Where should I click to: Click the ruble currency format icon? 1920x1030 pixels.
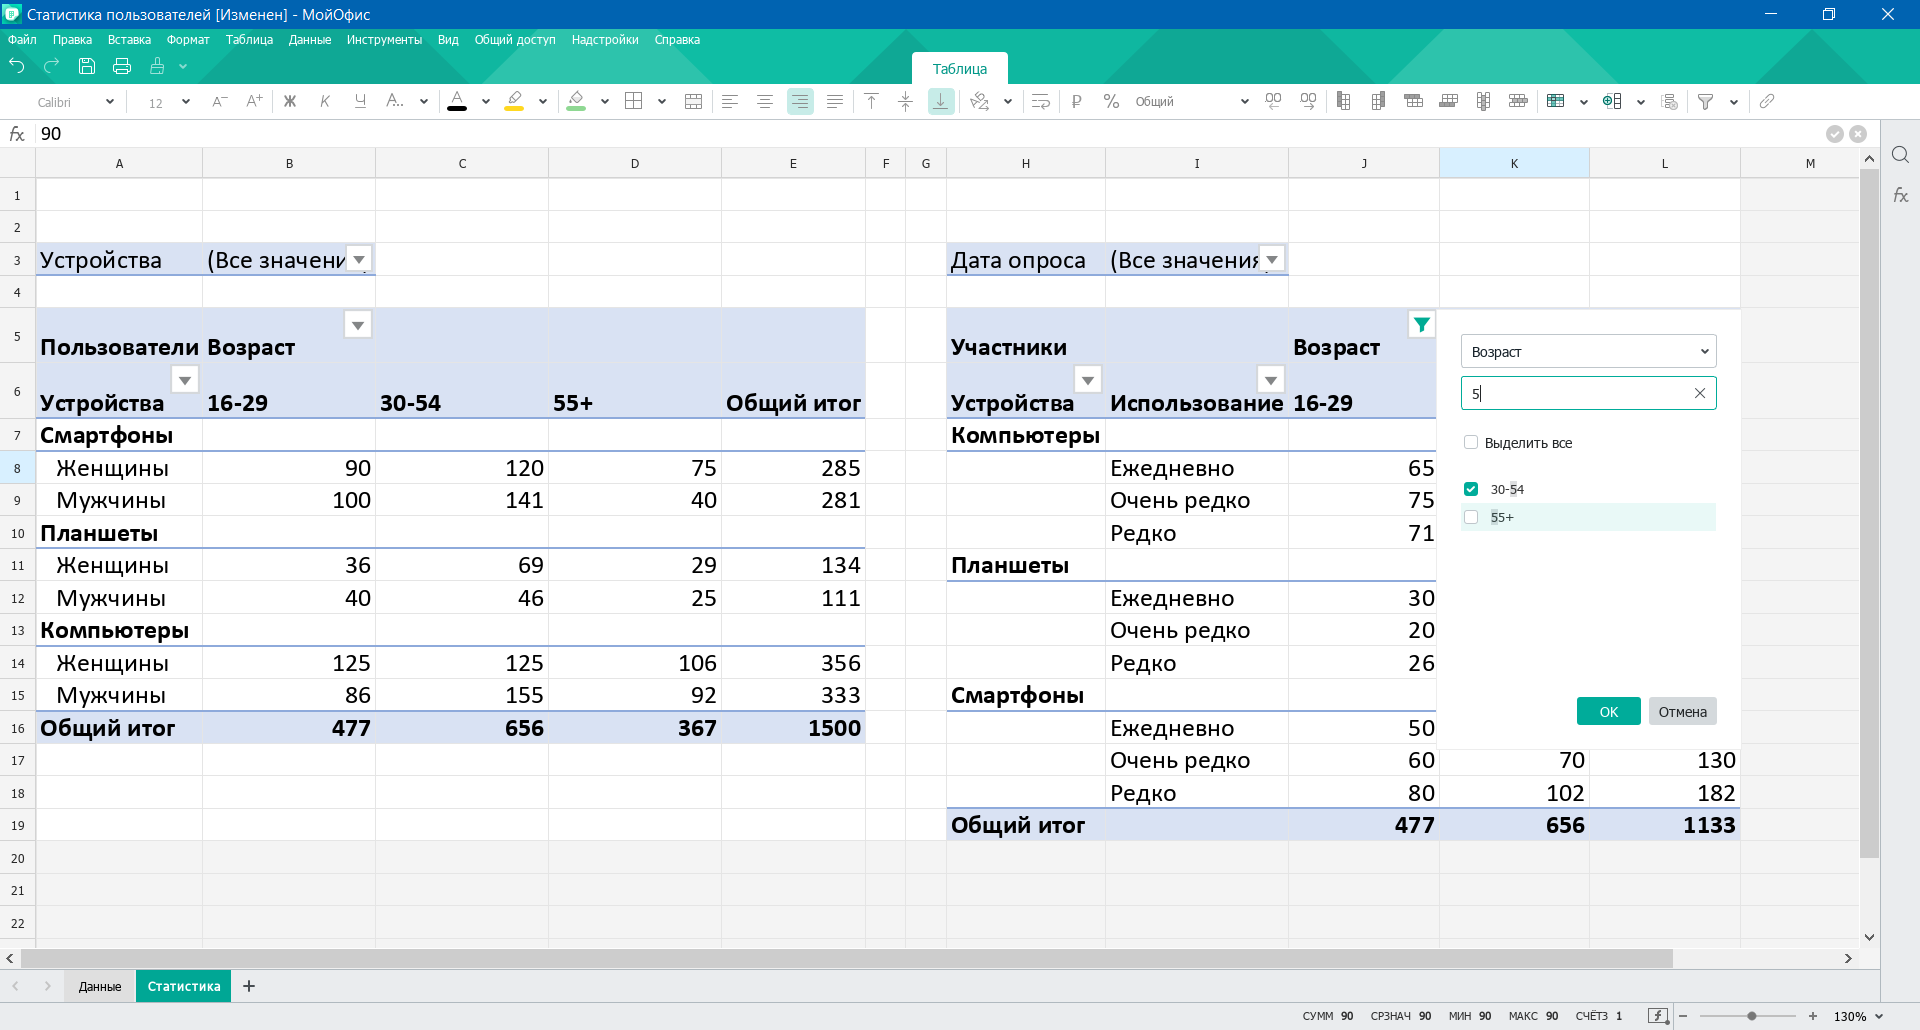click(1076, 101)
